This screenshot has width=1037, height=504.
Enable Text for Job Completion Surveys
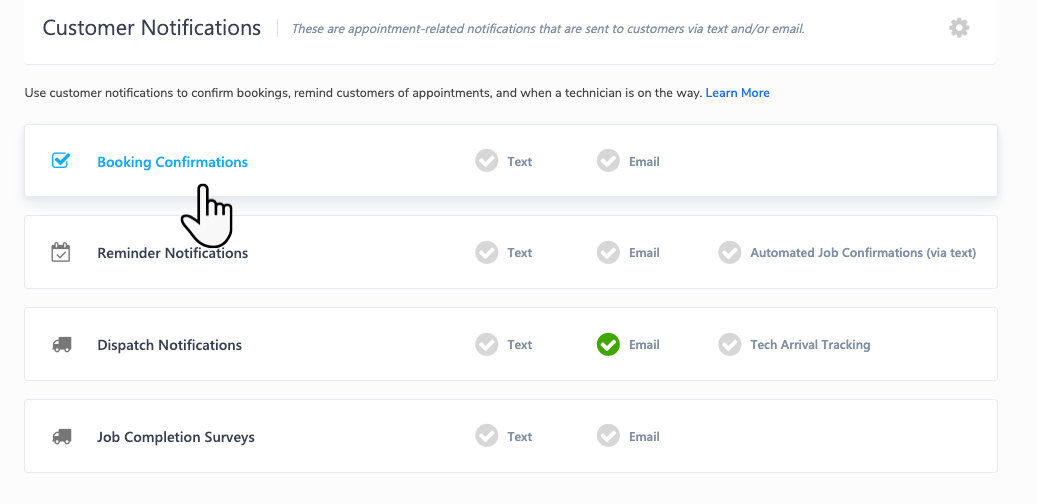[x=487, y=436]
